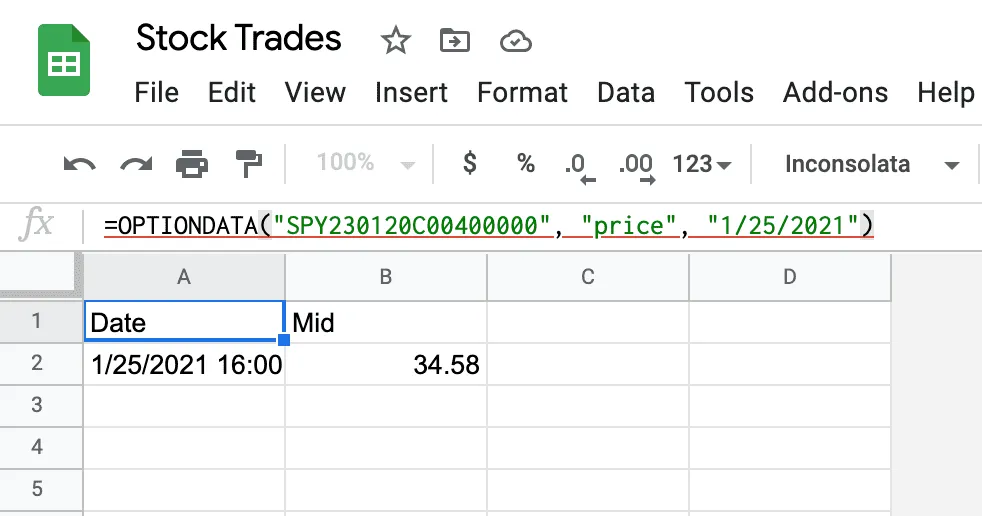Click the print icon

(192, 164)
